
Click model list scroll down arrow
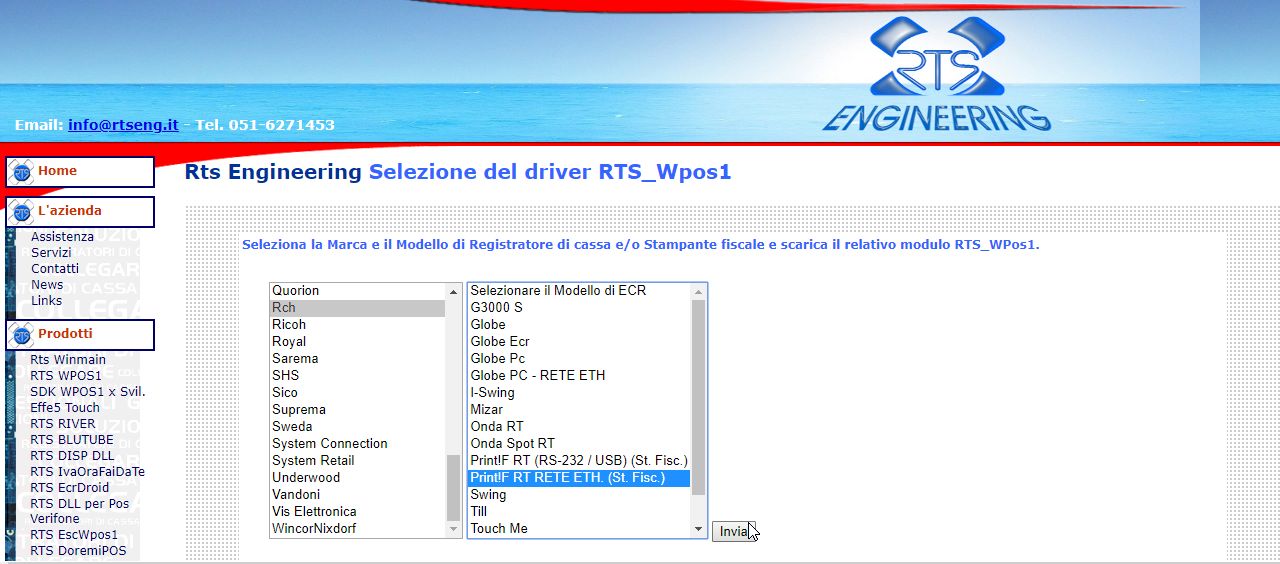point(699,529)
